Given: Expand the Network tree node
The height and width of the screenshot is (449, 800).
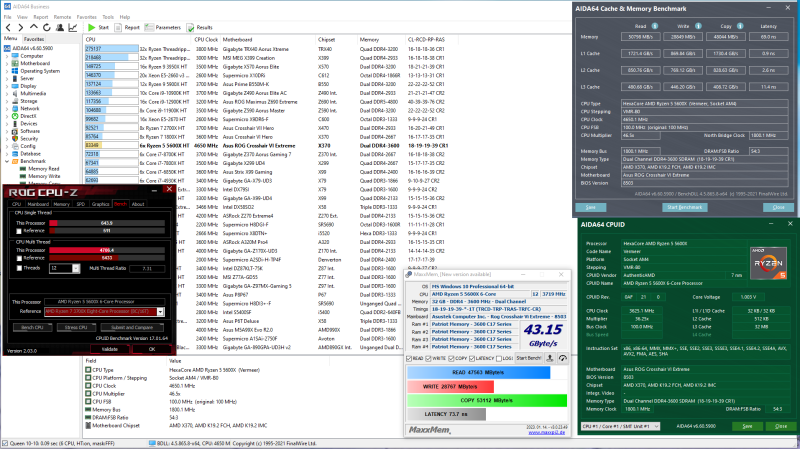Looking at the screenshot, I should tap(7, 109).
